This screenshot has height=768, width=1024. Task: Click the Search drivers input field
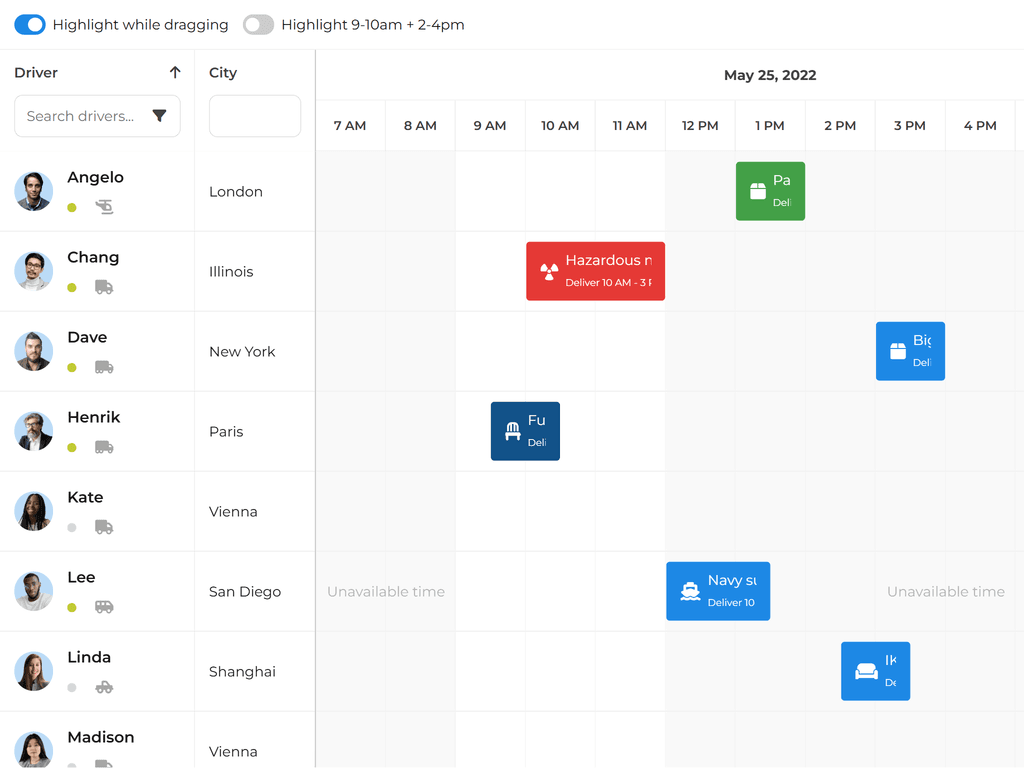(80, 116)
